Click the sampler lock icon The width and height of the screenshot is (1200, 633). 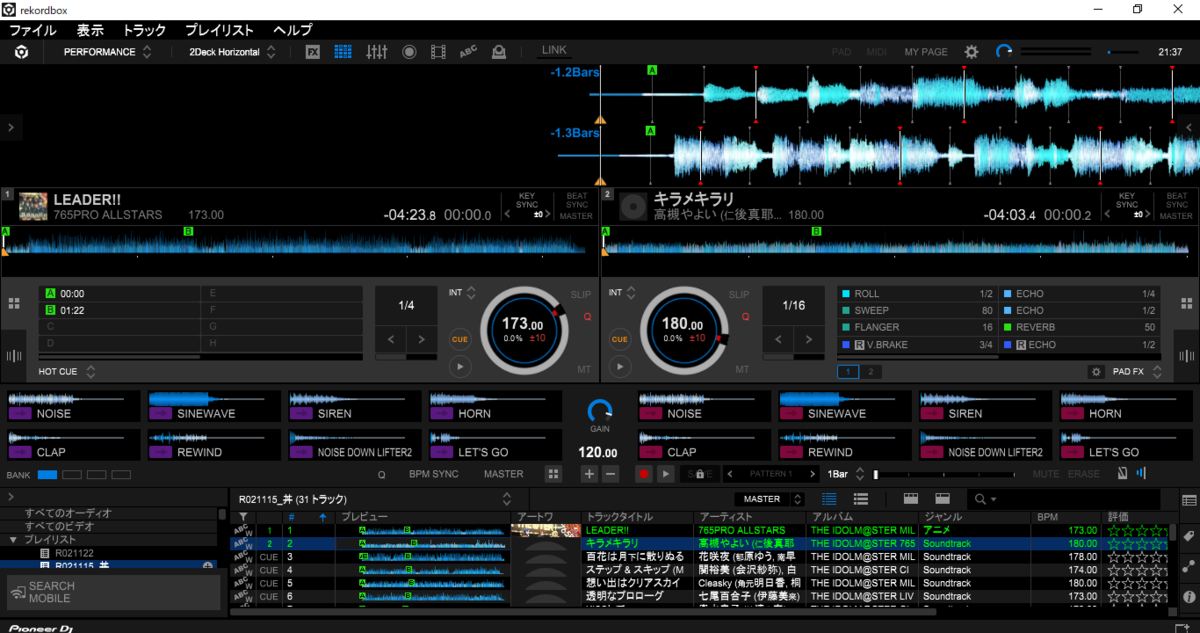(701, 473)
